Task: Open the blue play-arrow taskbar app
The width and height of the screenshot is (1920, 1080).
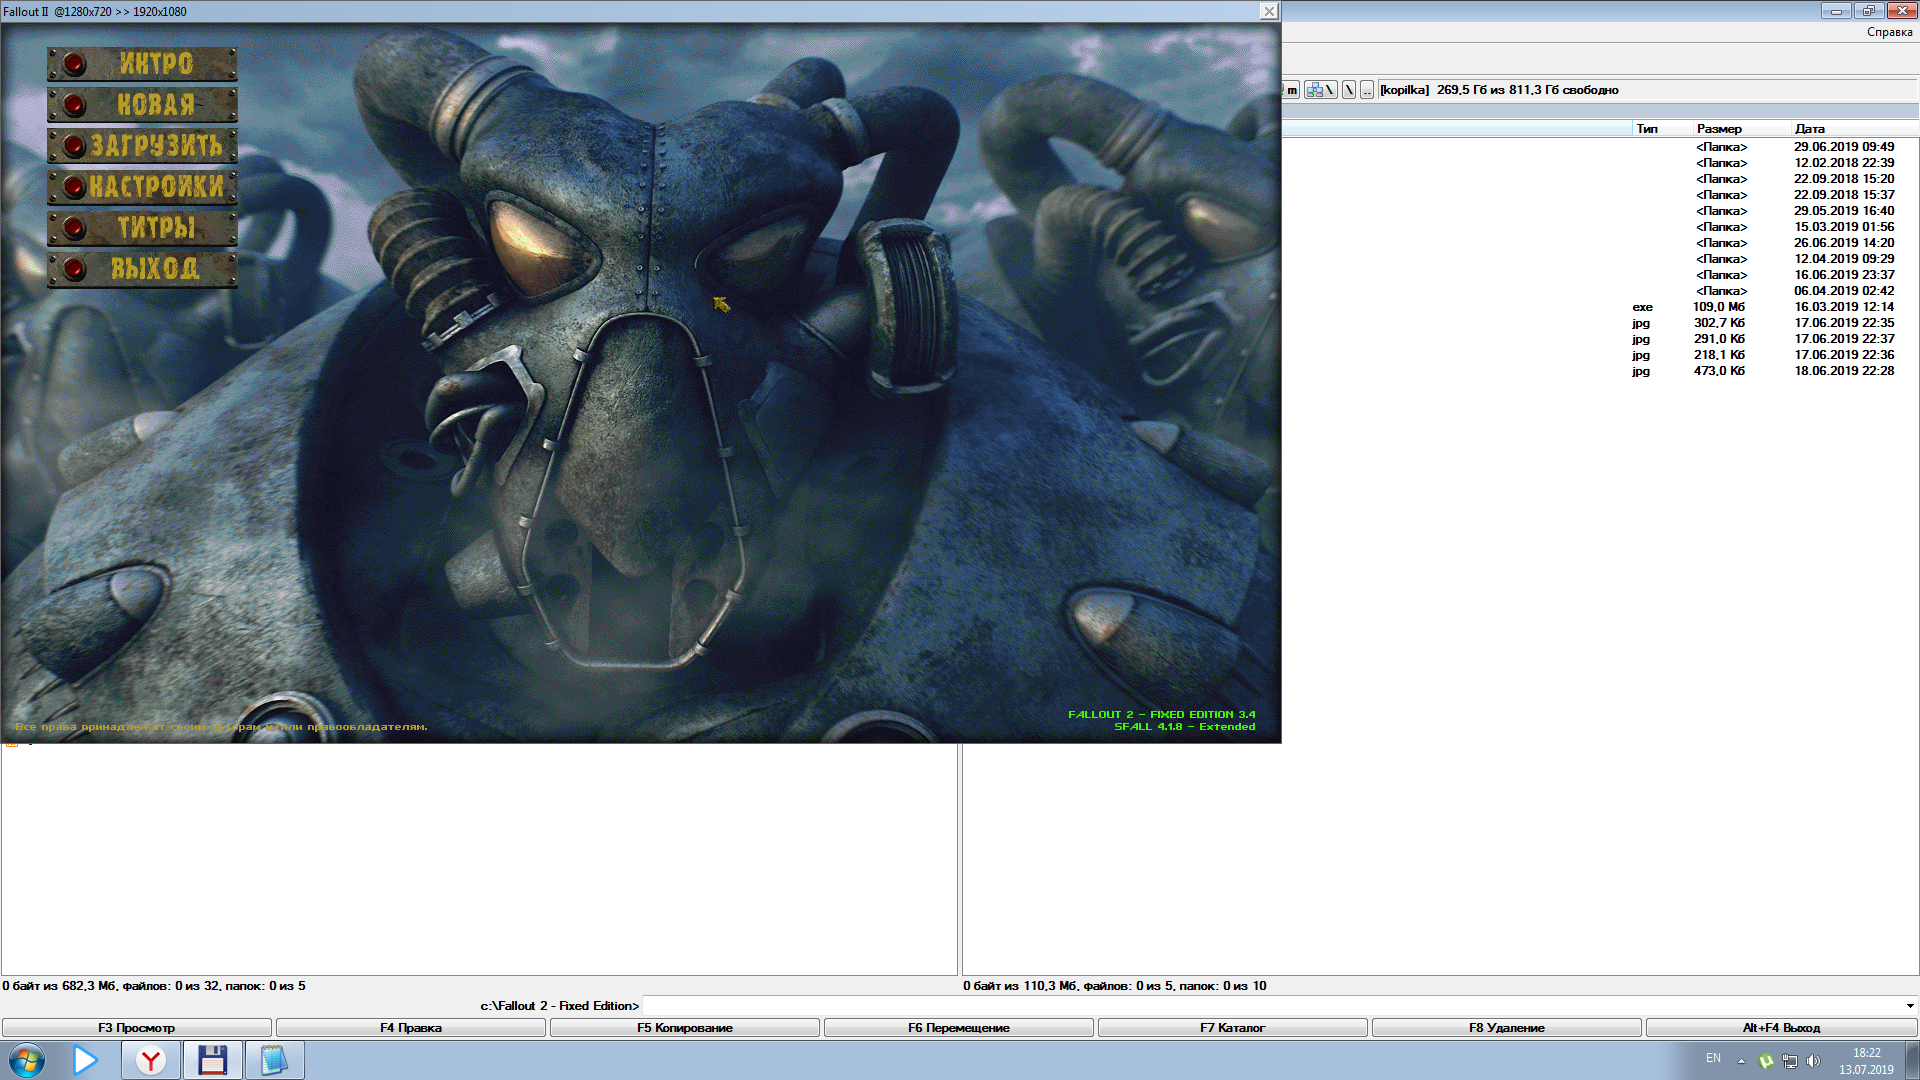Action: tap(86, 1060)
